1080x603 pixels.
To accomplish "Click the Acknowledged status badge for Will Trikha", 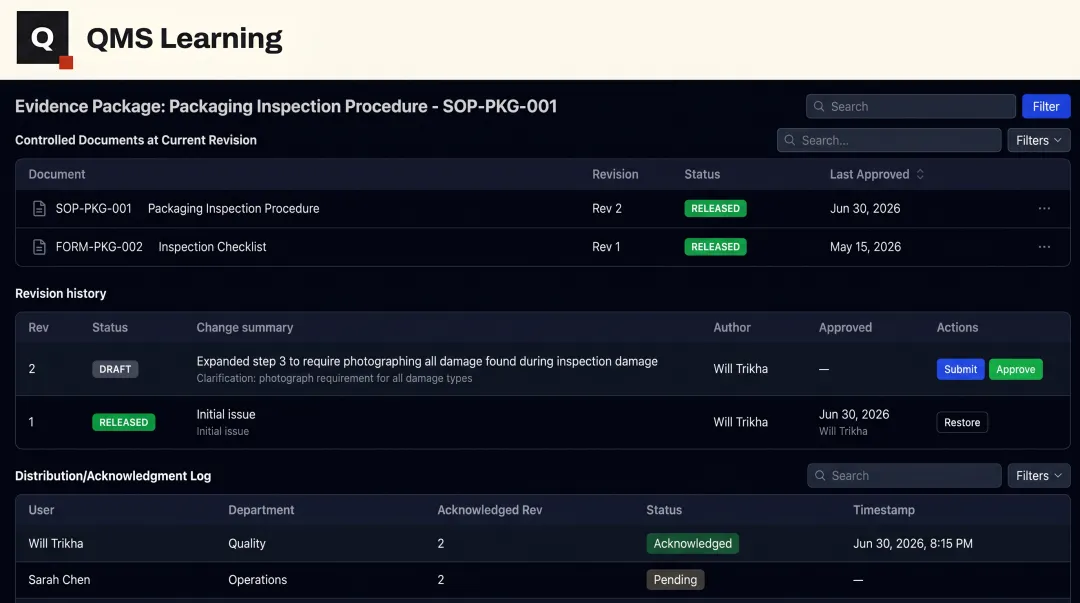I will point(692,544).
